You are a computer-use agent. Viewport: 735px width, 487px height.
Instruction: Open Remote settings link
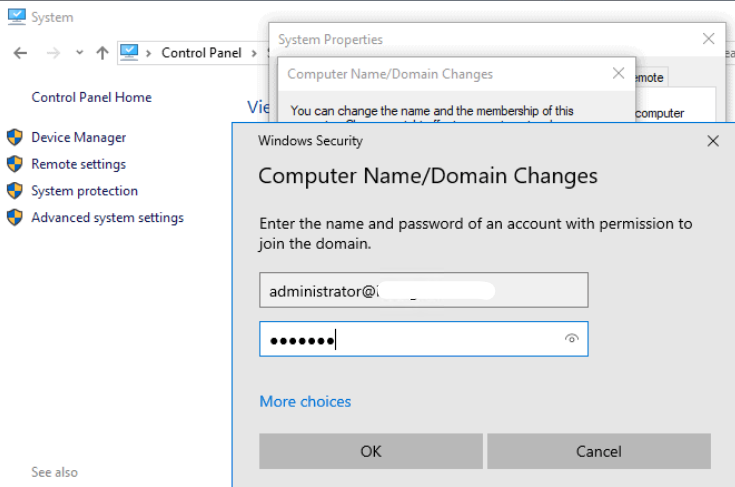point(78,164)
